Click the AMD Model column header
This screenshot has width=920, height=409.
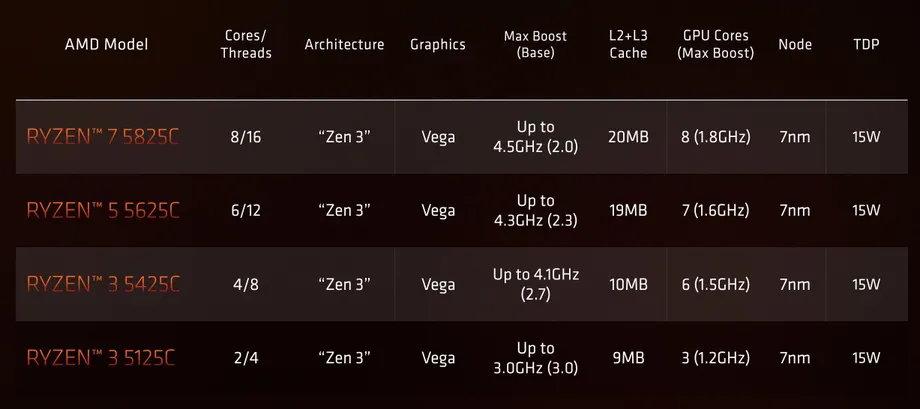click(106, 44)
